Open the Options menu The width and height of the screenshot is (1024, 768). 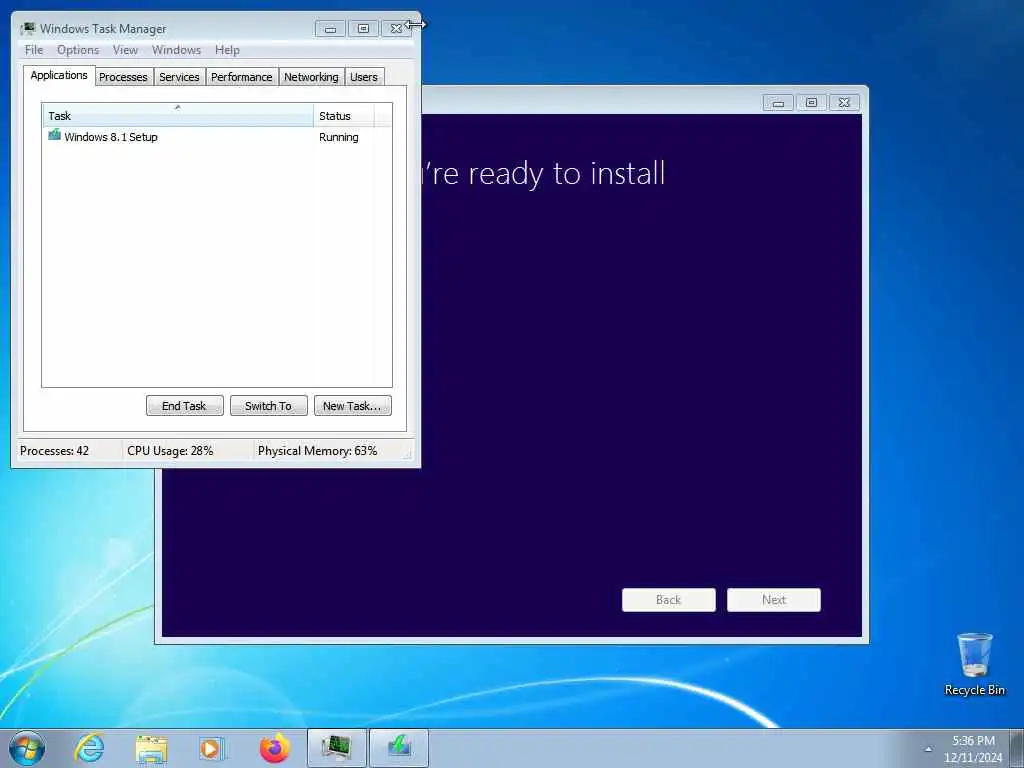tap(78, 50)
